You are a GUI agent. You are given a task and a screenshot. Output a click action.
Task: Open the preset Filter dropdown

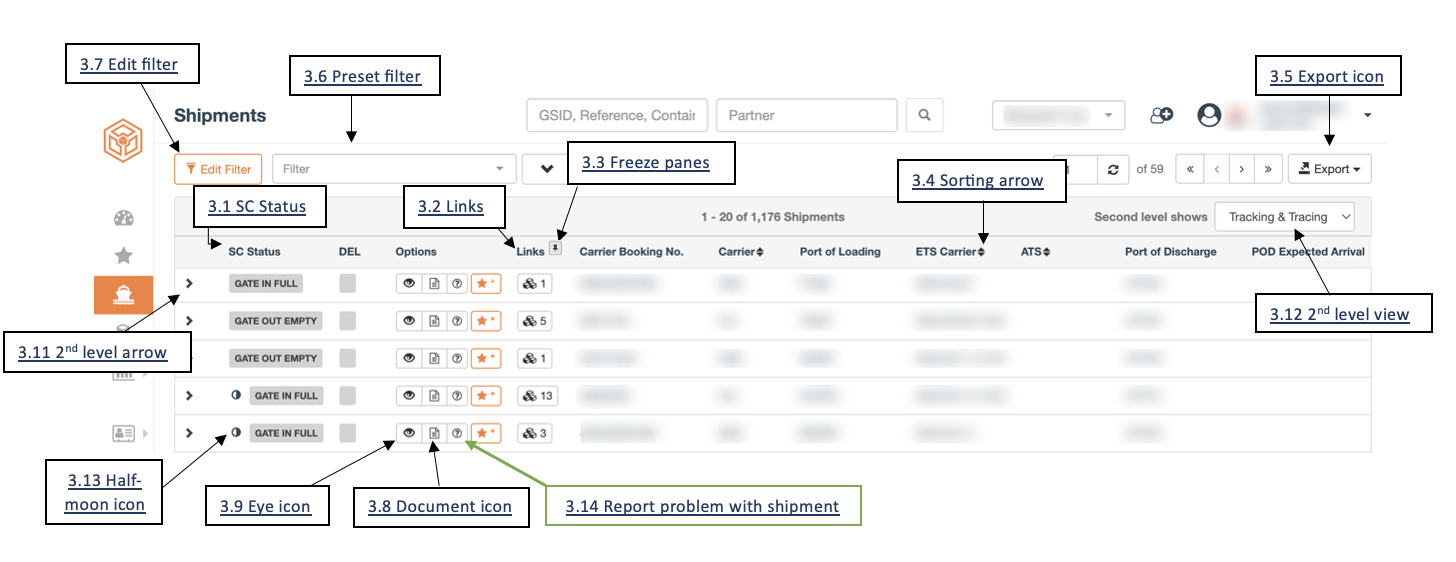pyautogui.click(x=394, y=169)
